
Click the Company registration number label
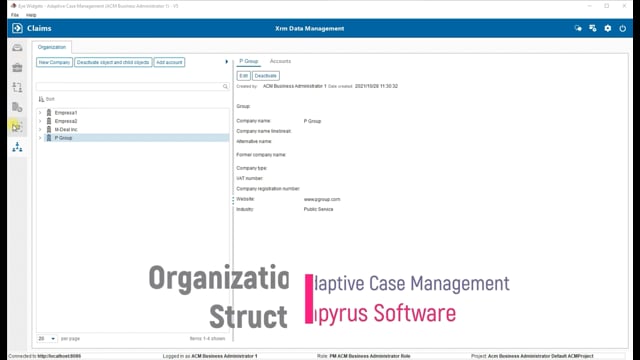click(x=268, y=189)
